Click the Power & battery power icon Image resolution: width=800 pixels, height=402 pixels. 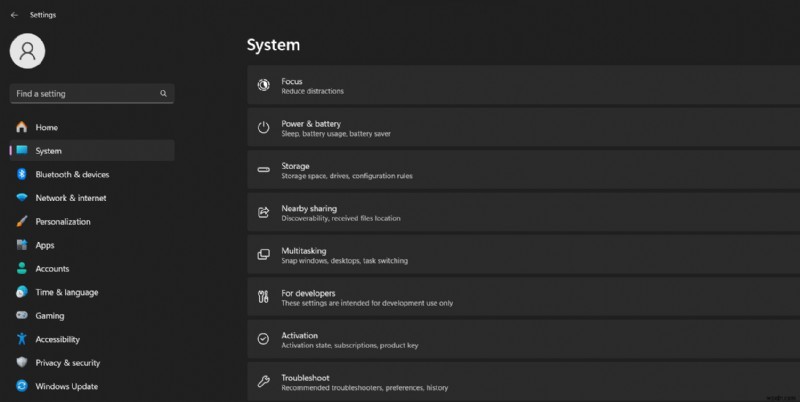point(263,128)
